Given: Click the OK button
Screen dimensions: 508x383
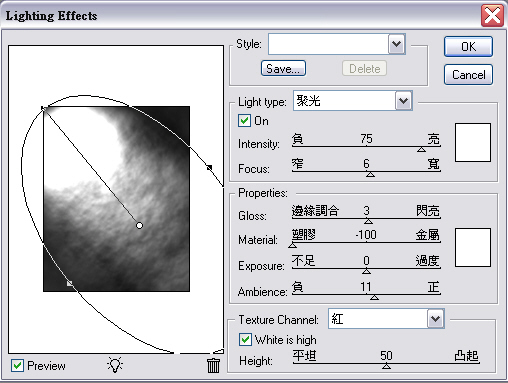Looking at the screenshot, I should tap(468, 46).
